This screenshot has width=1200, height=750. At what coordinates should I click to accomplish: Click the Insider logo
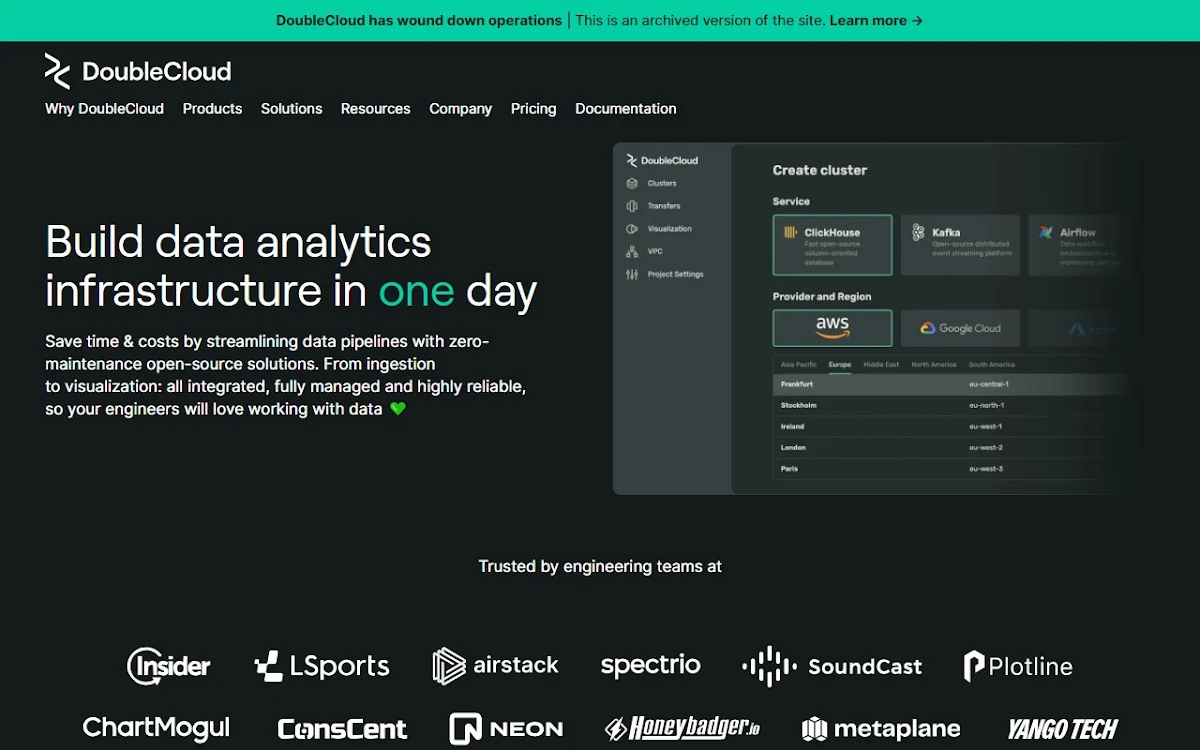tap(169, 666)
